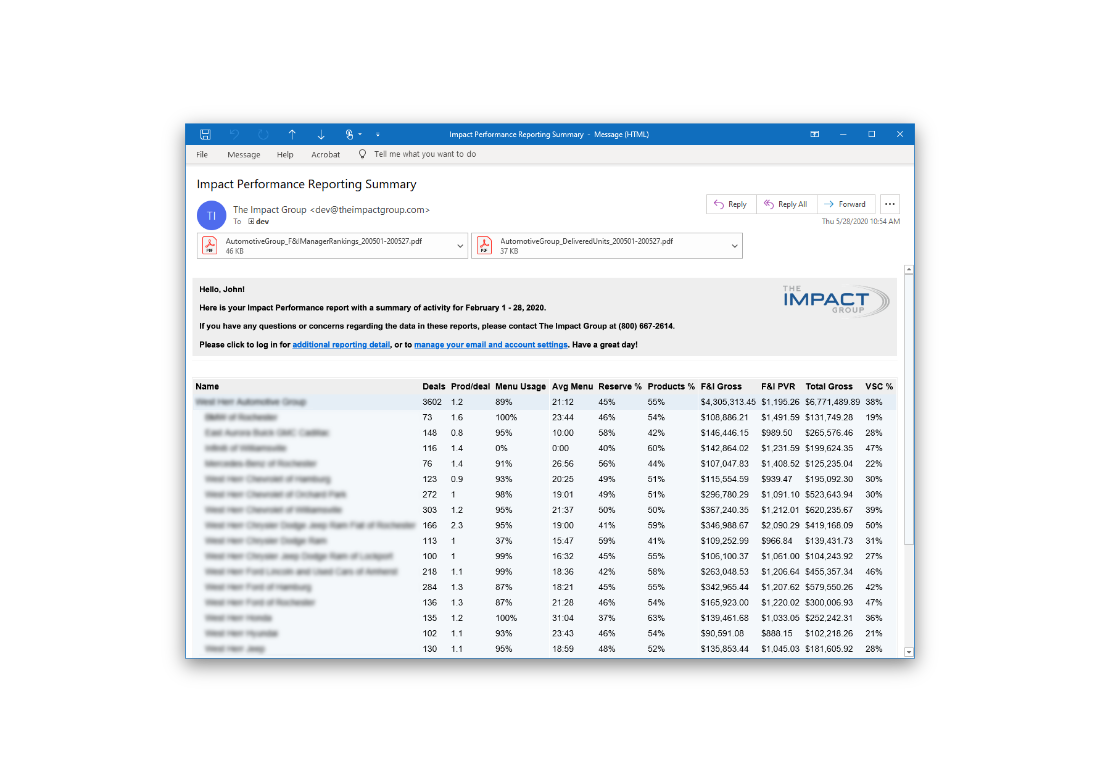The width and height of the screenshot is (1100, 782).
Task: Click the lightbulb Tell me icon
Action: [x=362, y=154]
